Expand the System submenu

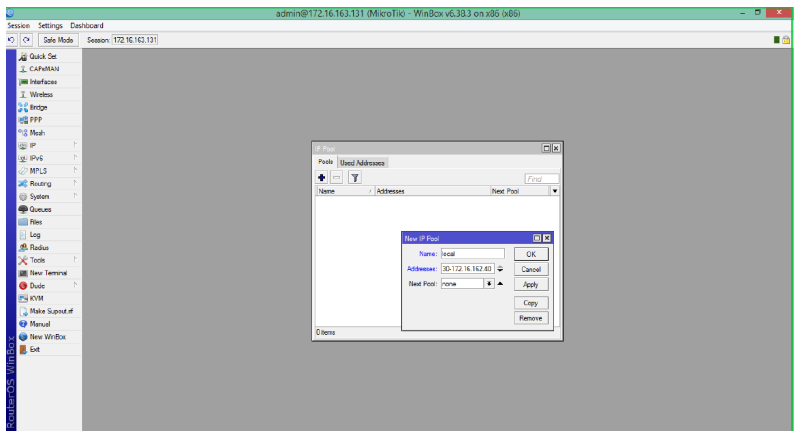coord(75,196)
